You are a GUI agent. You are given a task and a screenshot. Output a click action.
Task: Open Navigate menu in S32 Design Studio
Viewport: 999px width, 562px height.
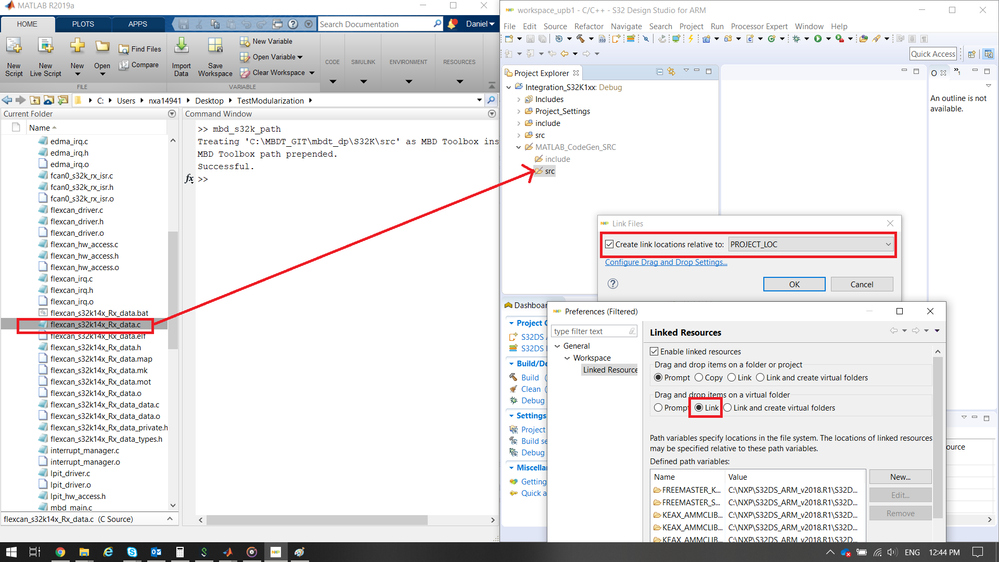point(626,26)
